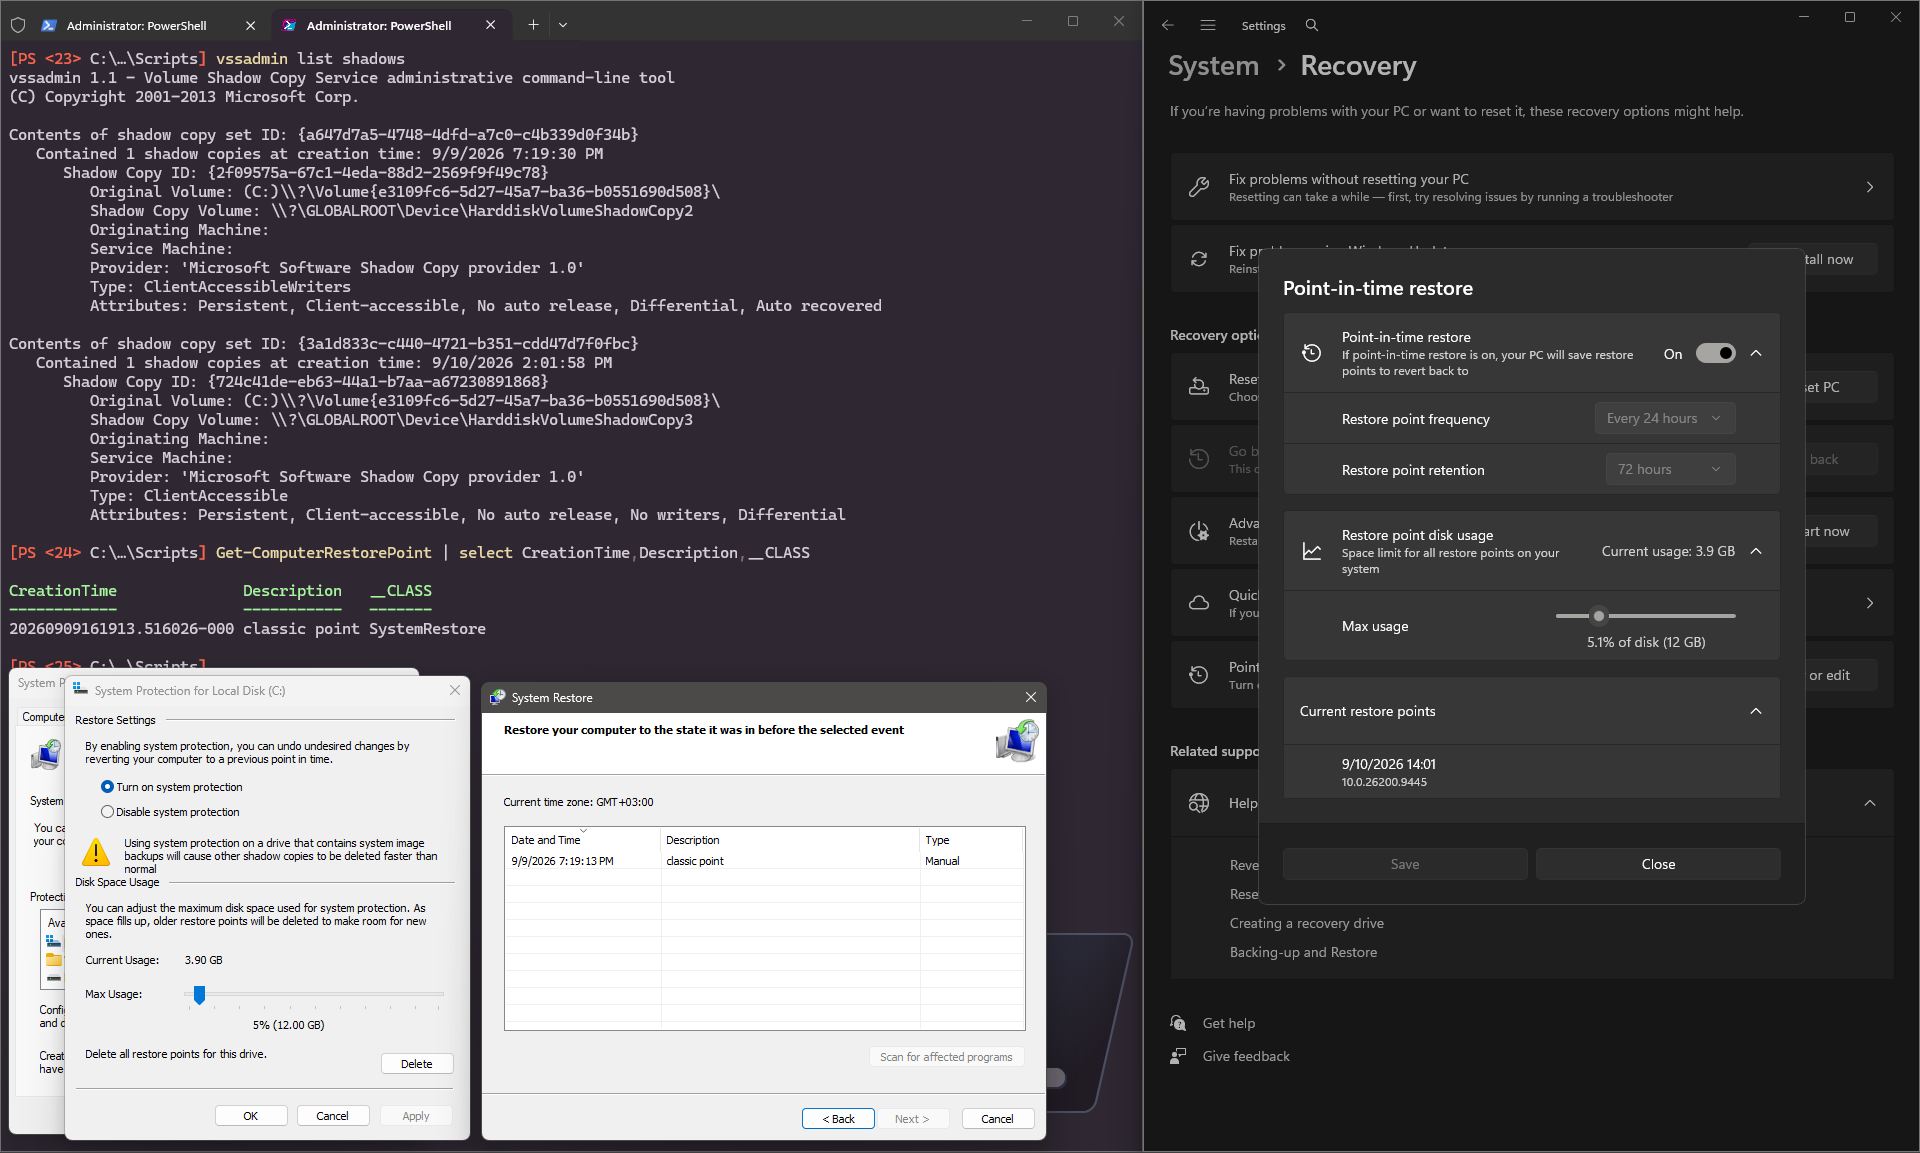Click the wrench troubleshooter icon
The width and height of the screenshot is (1920, 1153).
1199,187
